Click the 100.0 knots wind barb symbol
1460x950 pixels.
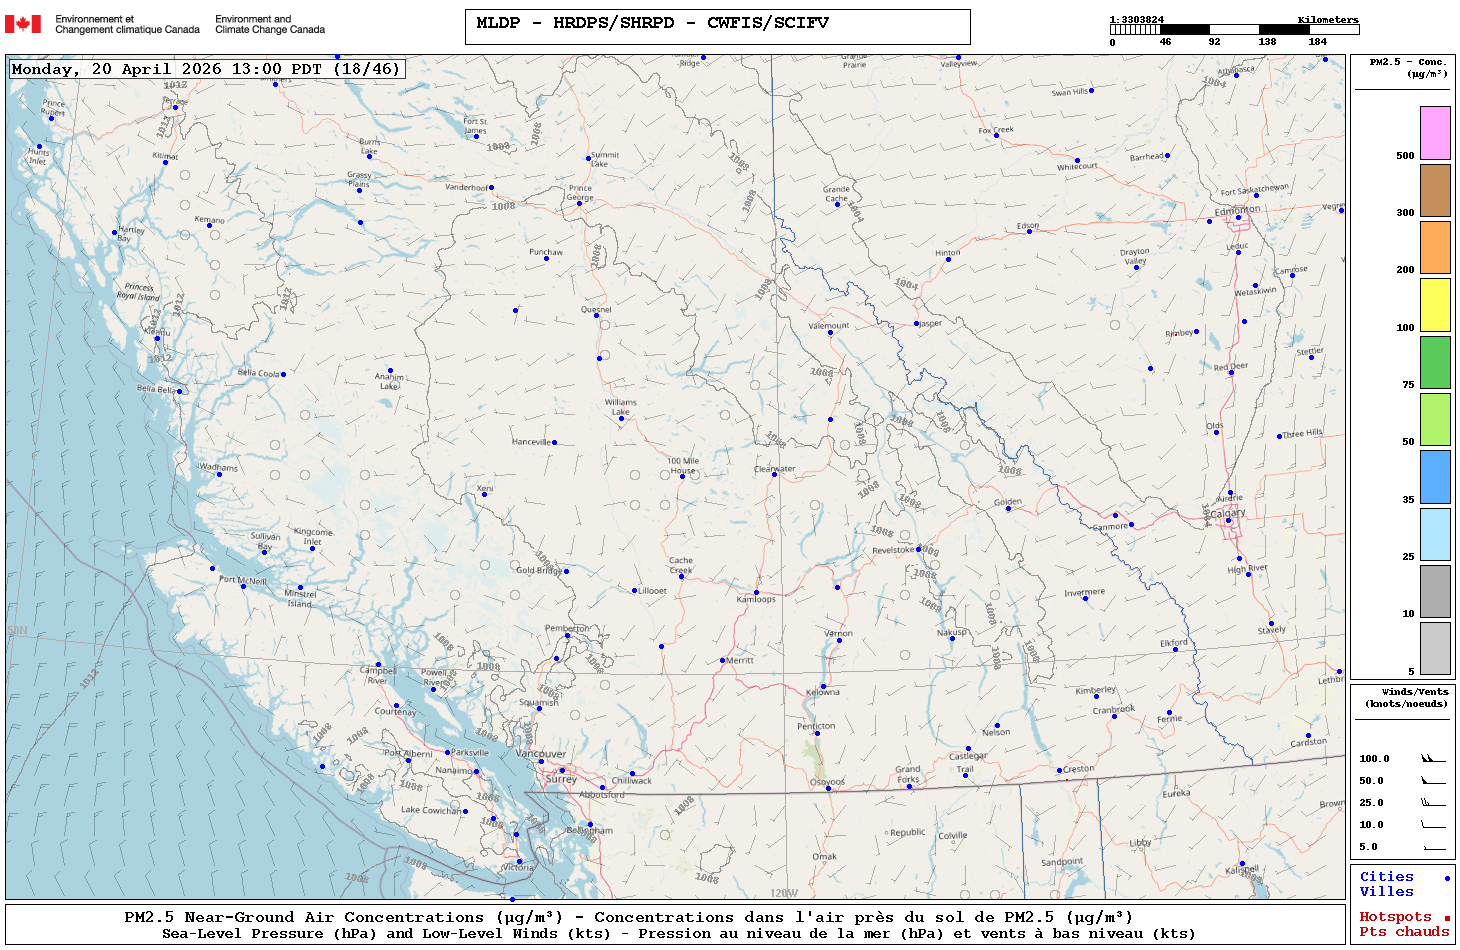click(1432, 759)
